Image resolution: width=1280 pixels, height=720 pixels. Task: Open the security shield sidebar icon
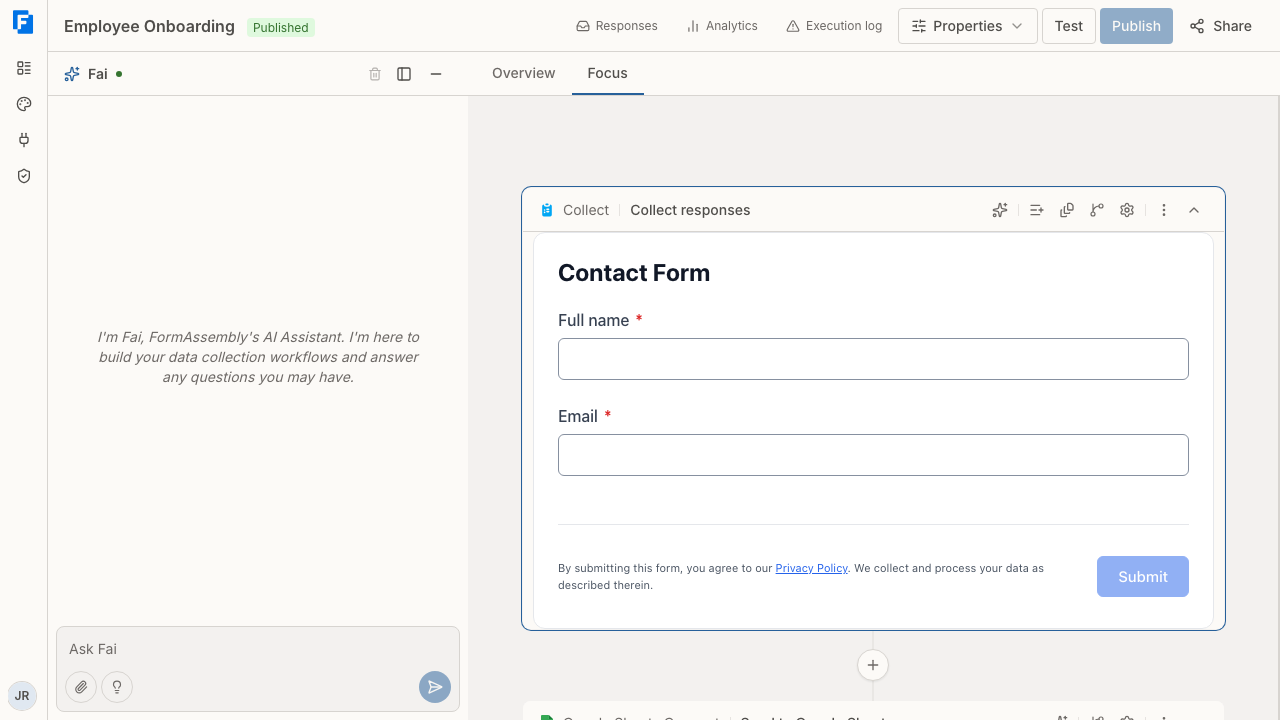pyautogui.click(x=24, y=176)
